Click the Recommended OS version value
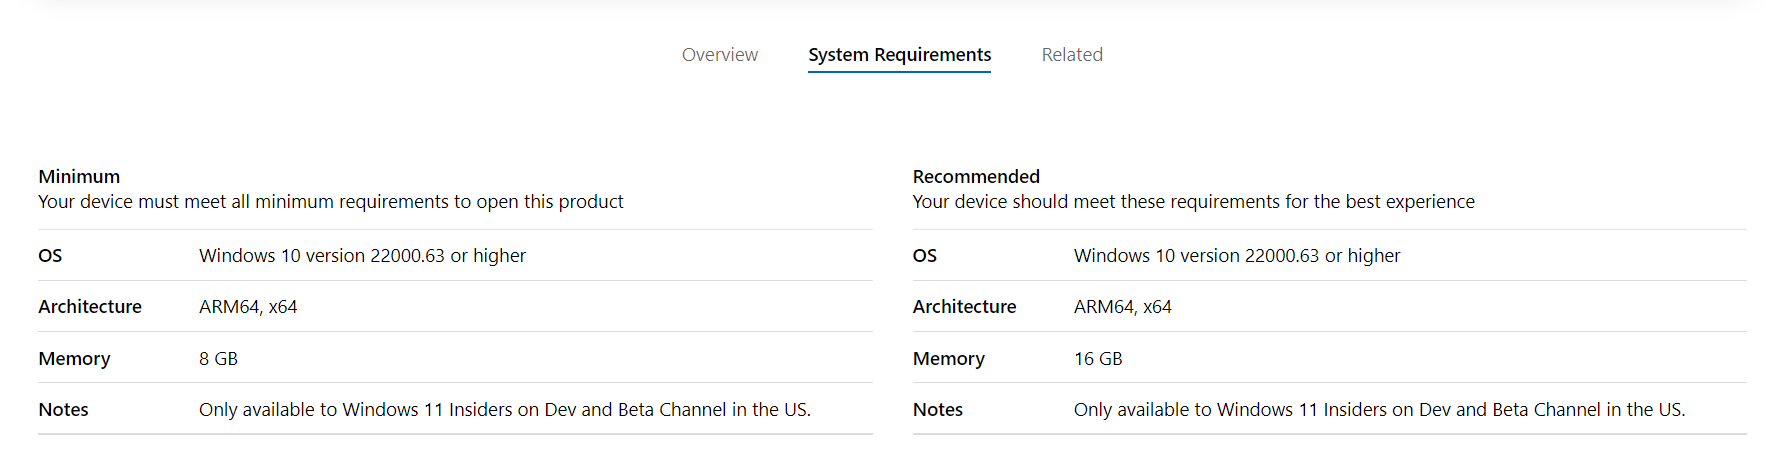This screenshot has height=468, width=1785. 1237,255
